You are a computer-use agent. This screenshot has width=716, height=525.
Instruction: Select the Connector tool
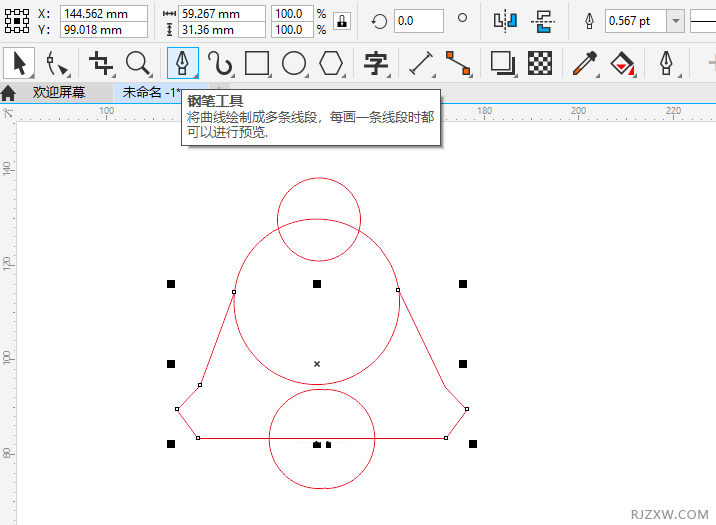(x=458, y=63)
